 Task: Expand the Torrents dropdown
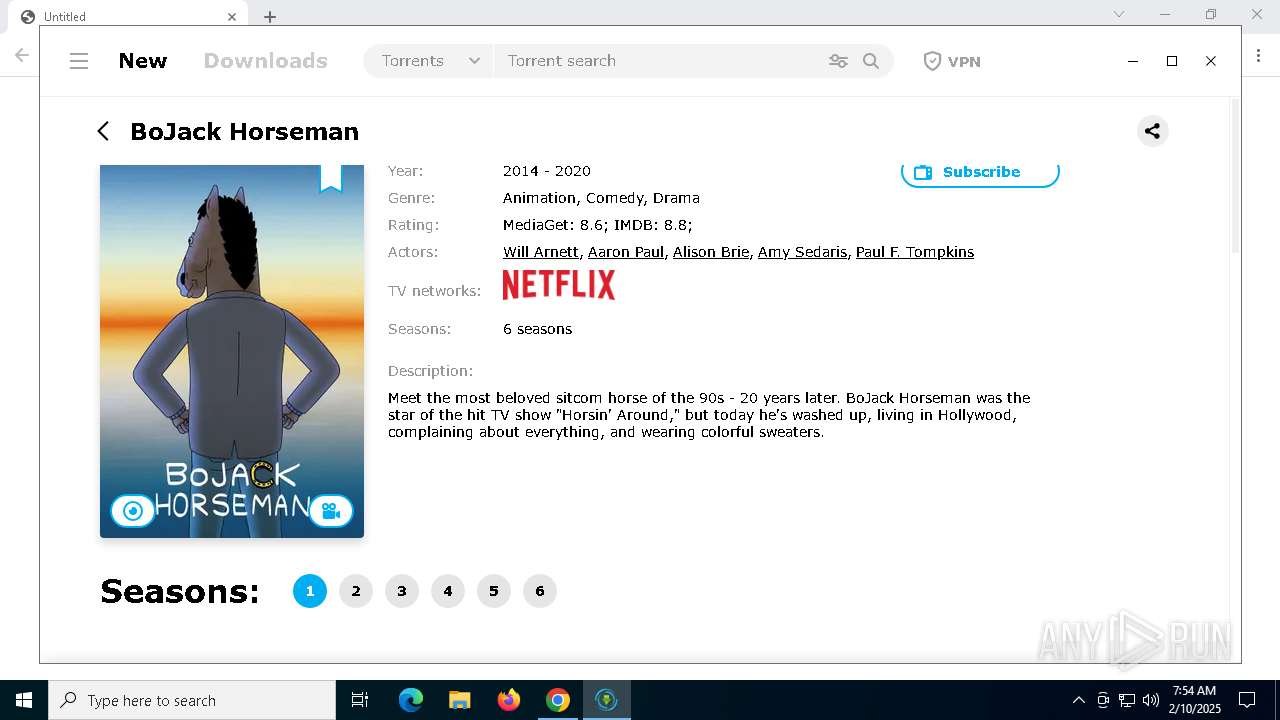click(429, 61)
